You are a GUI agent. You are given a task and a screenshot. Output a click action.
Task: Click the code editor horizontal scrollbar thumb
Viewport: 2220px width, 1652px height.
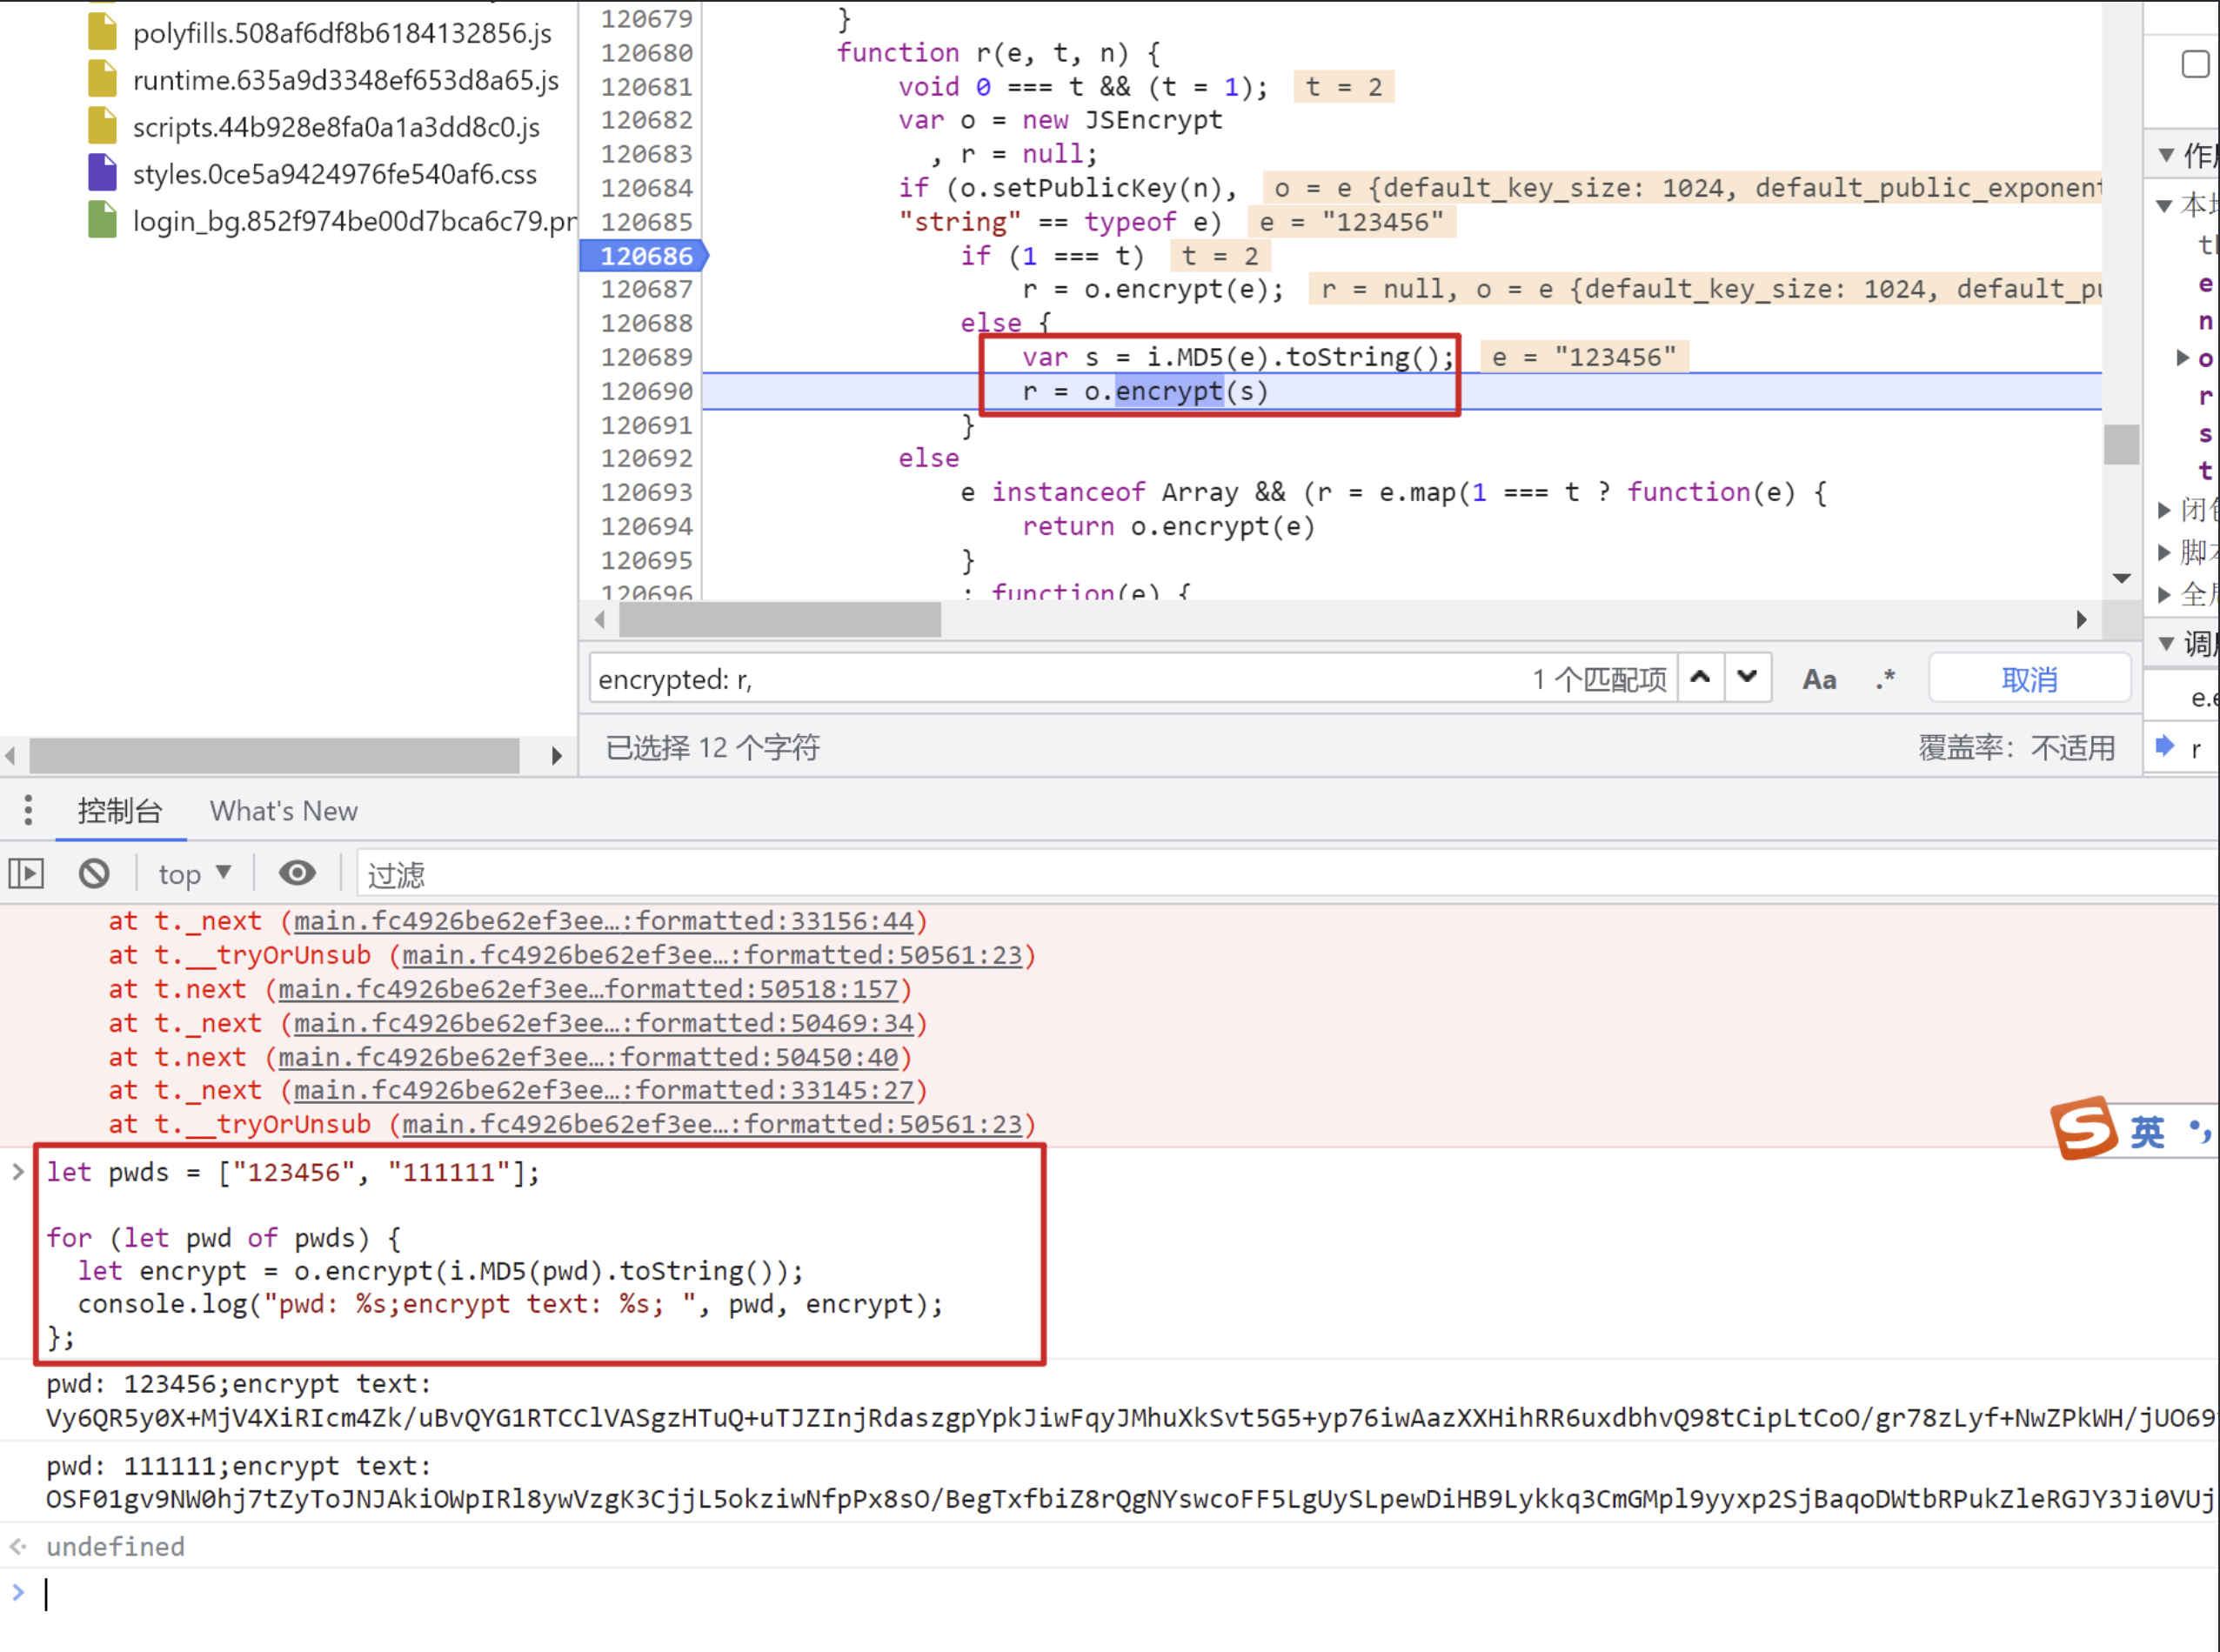click(x=779, y=620)
